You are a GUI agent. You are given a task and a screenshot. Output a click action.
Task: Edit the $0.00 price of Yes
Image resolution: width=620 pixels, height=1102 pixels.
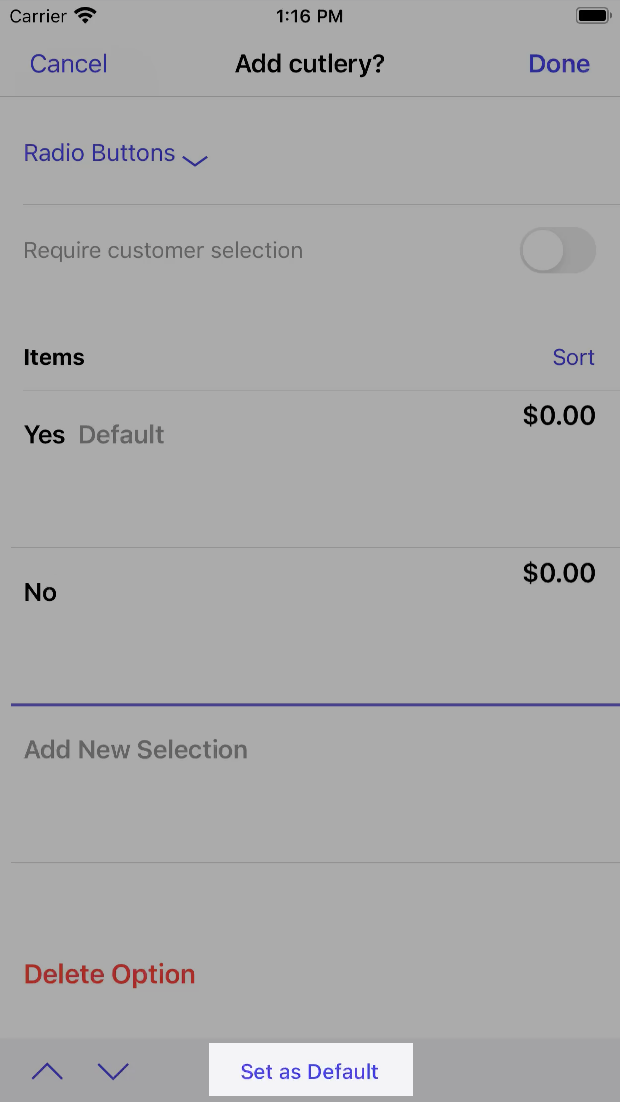tap(558, 415)
